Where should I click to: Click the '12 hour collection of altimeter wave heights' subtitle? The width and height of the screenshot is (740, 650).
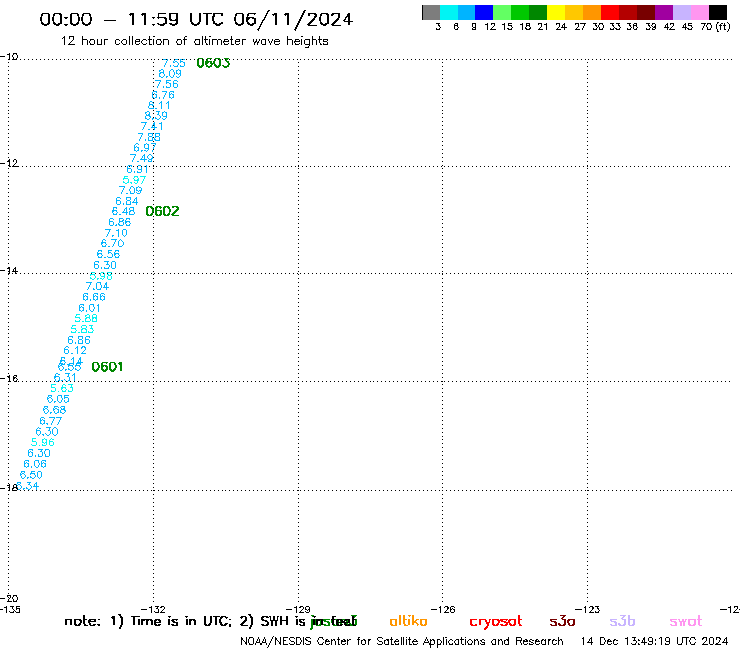pos(194,41)
